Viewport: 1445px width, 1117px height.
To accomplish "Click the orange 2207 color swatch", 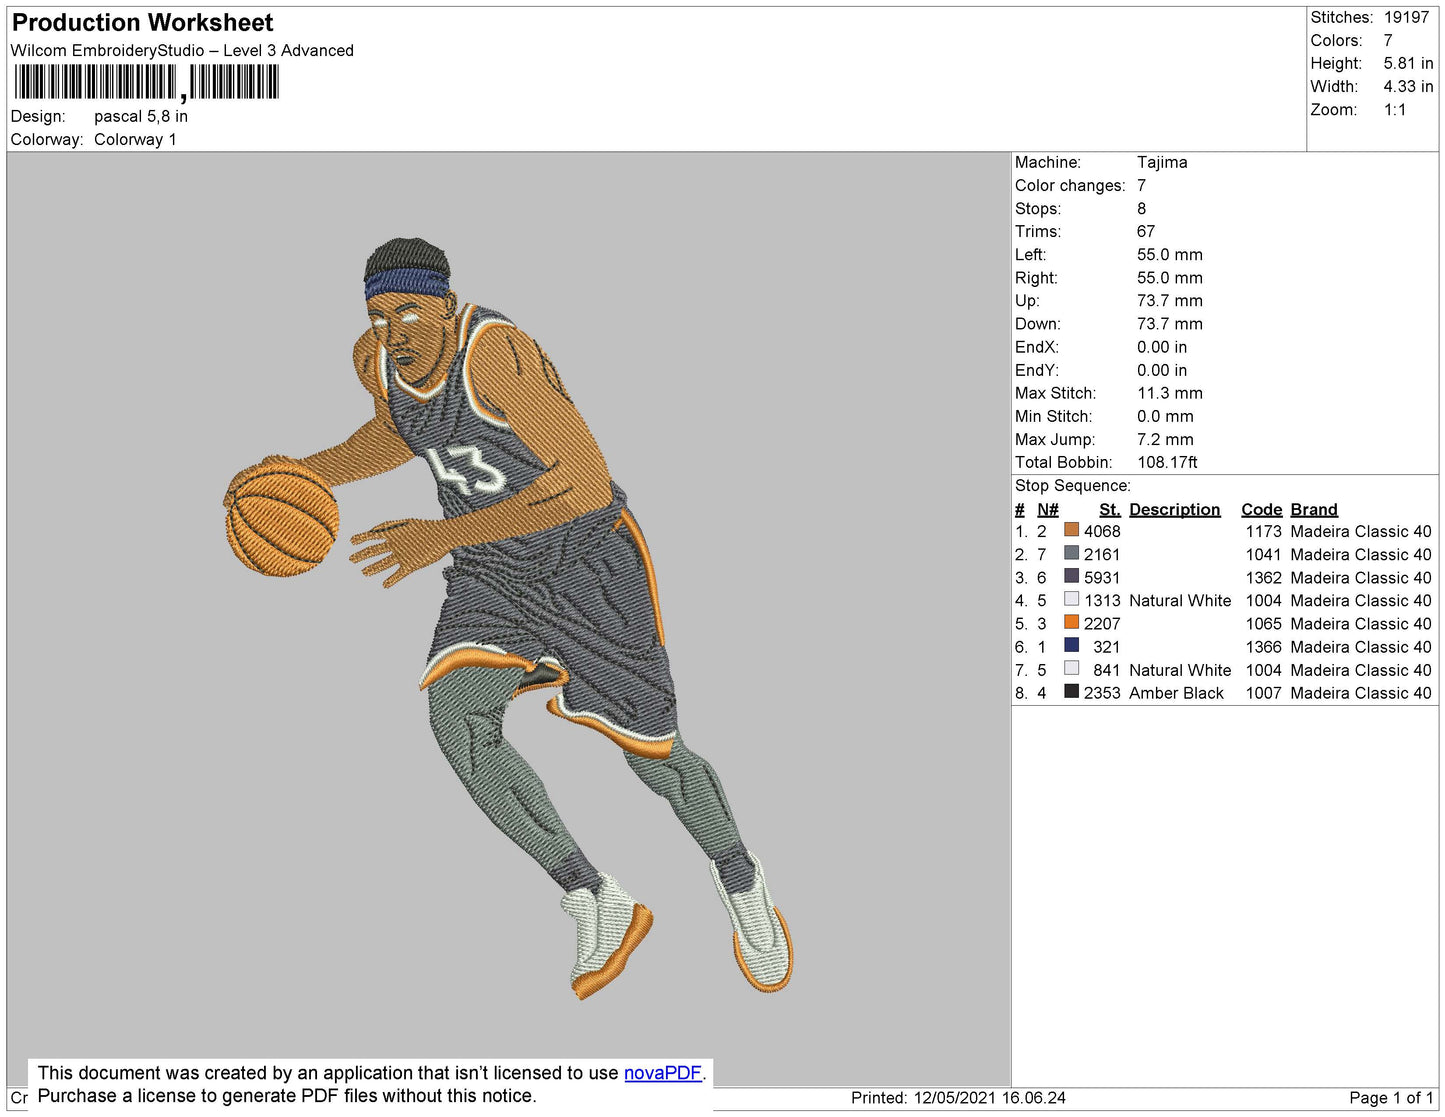I will click(1071, 622).
